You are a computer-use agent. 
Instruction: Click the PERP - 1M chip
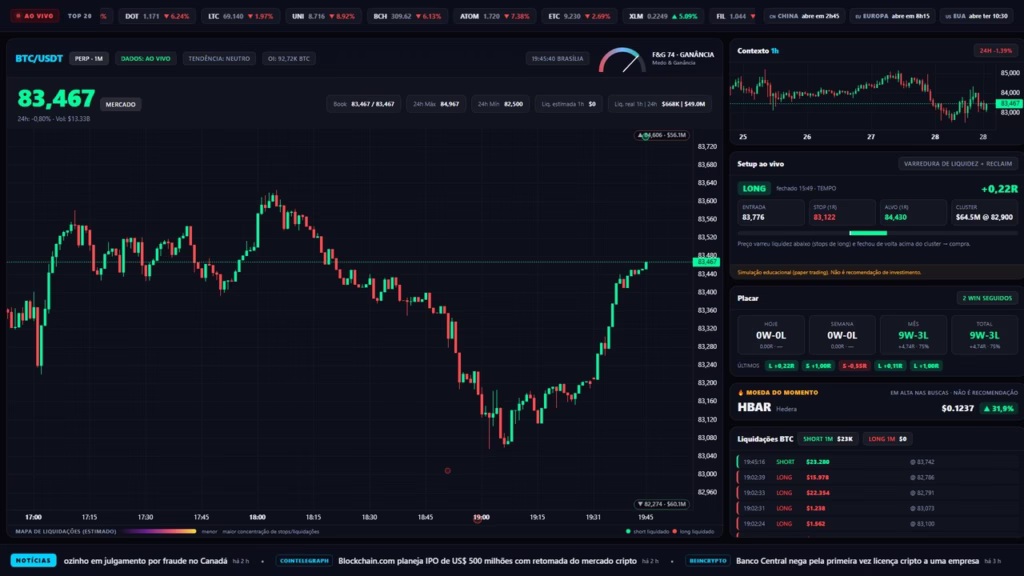[x=89, y=58]
